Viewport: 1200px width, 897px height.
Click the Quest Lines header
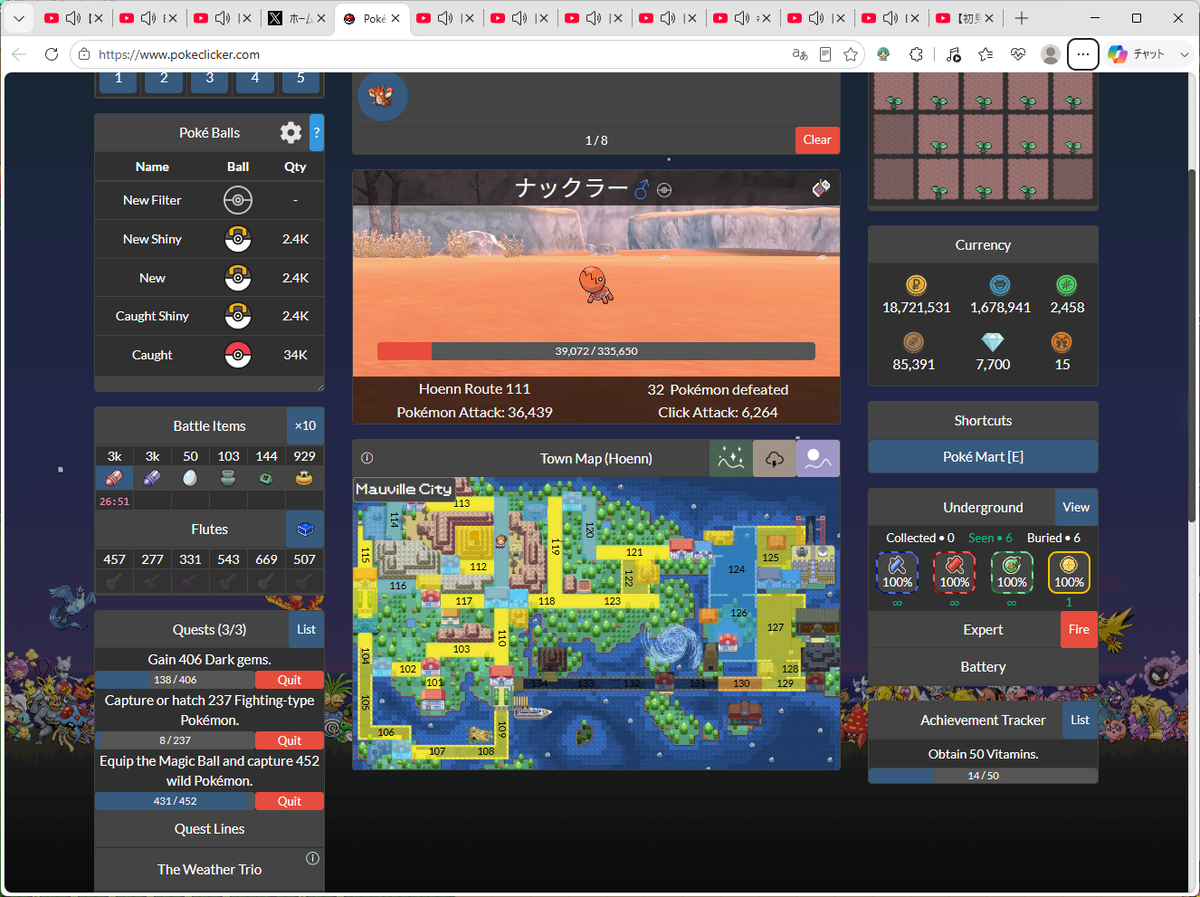(209, 829)
